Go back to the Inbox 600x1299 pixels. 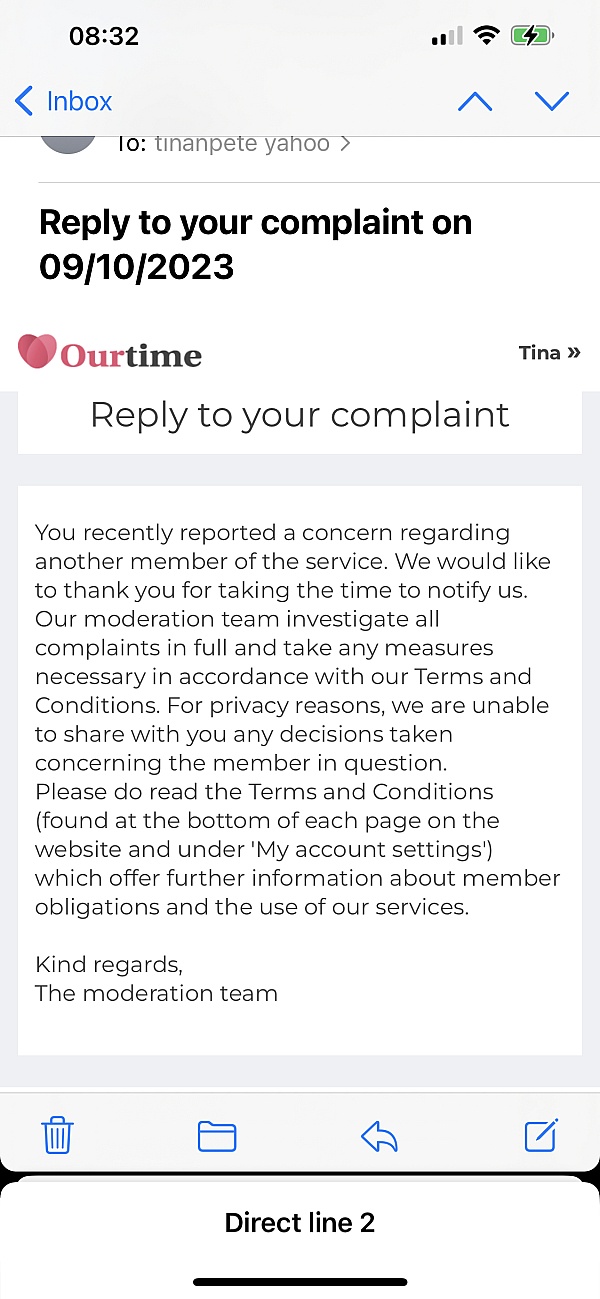tap(64, 101)
